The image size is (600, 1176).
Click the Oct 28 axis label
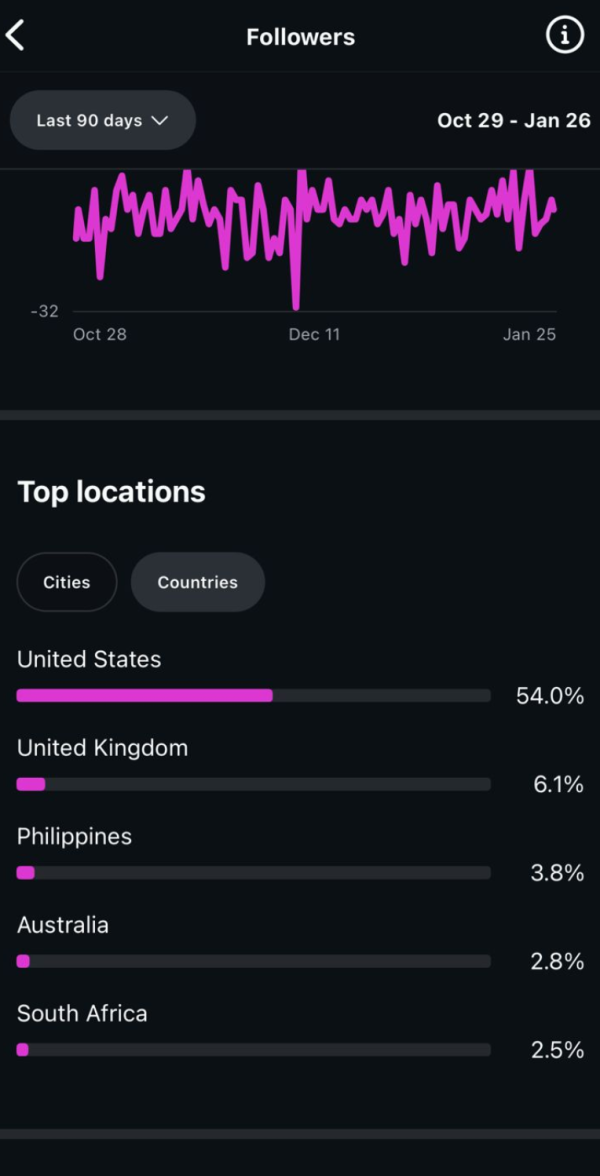point(100,334)
